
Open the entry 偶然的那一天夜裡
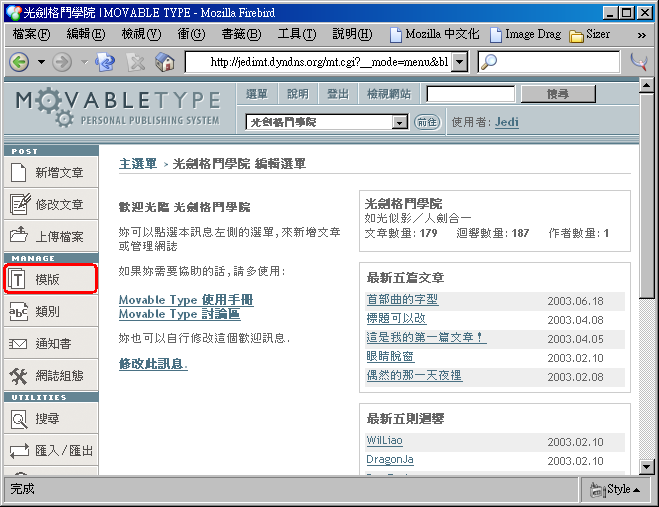pos(414,375)
